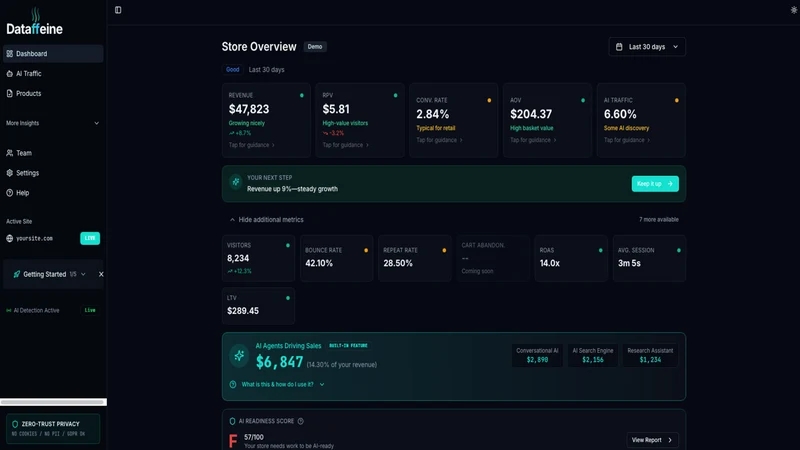Viewport: 800px width, 450px height.
Task: Click the AI Traffic robot icon
Action: point(10,73)
